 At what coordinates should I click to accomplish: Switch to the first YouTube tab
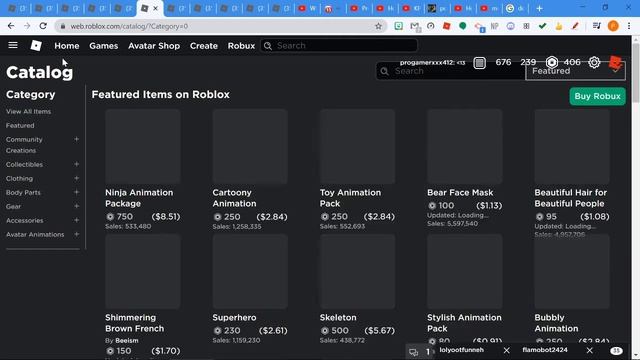tap(307, 8)
